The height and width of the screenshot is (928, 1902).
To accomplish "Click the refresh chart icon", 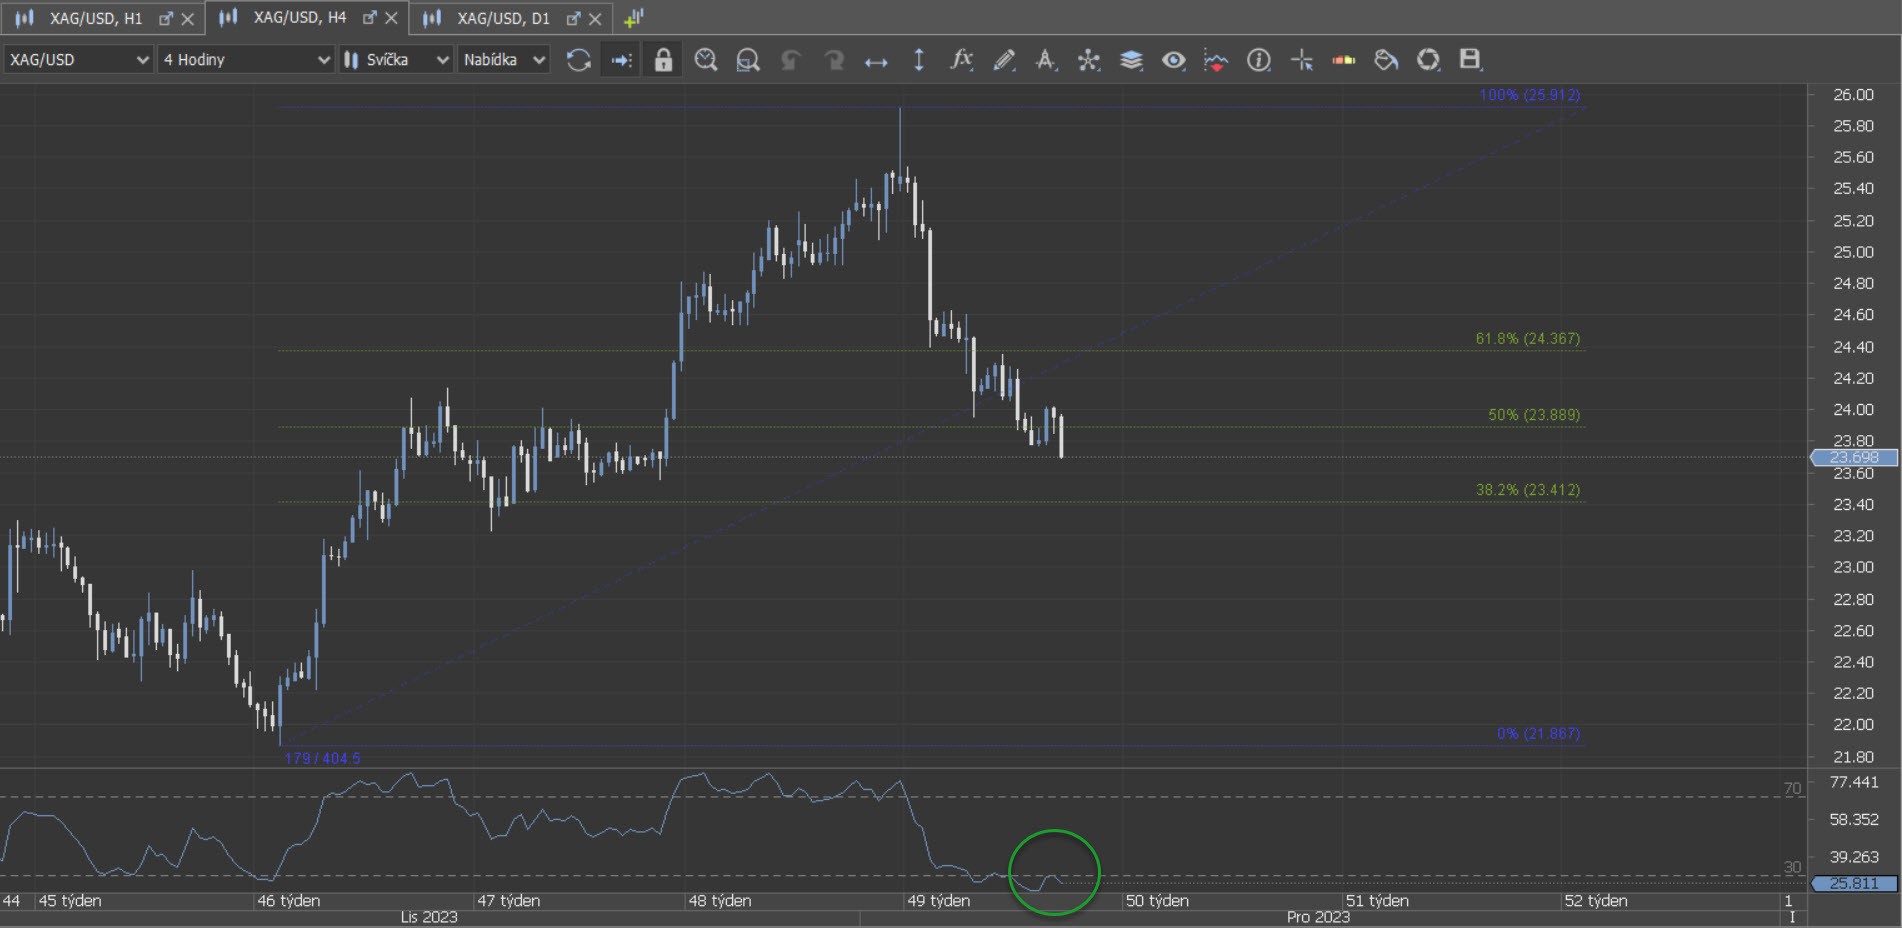I will (578, 60).
